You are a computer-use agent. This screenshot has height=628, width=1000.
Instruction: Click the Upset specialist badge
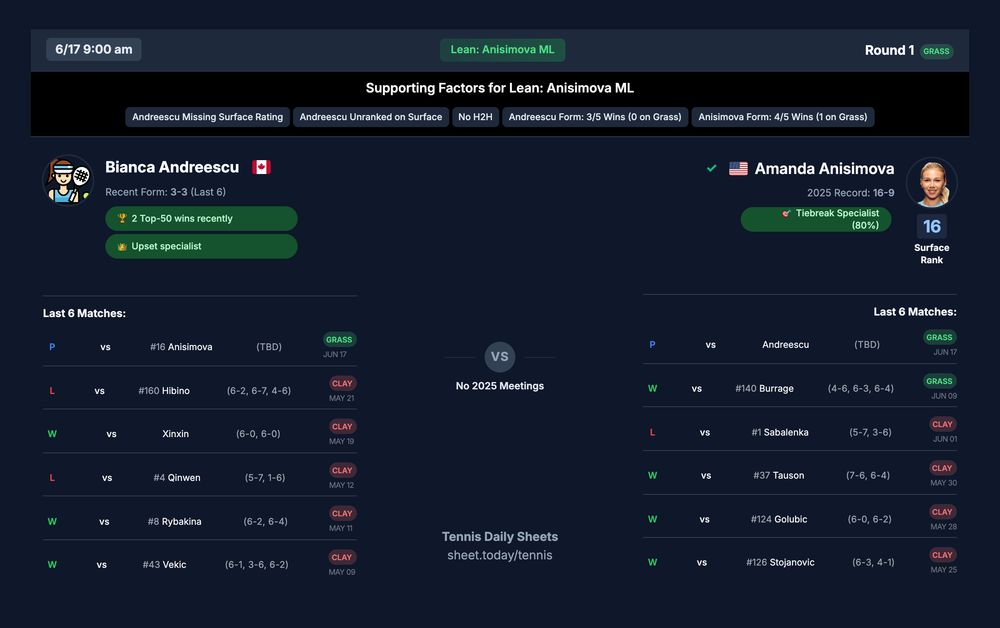coord(201,246)
